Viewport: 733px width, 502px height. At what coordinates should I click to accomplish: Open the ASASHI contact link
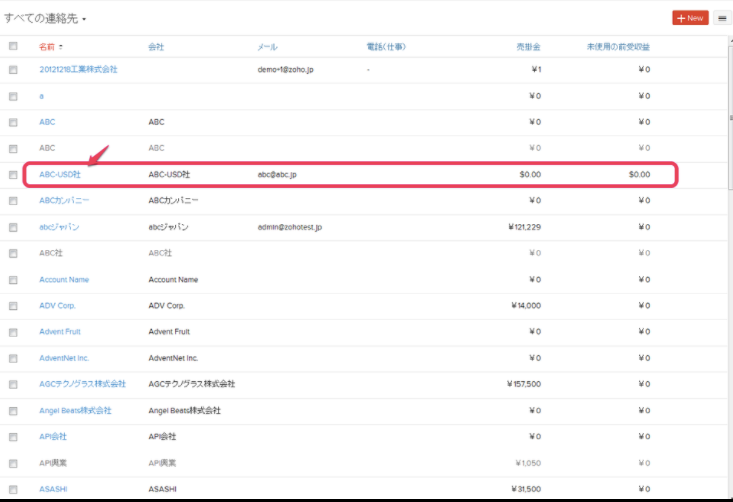53,489
